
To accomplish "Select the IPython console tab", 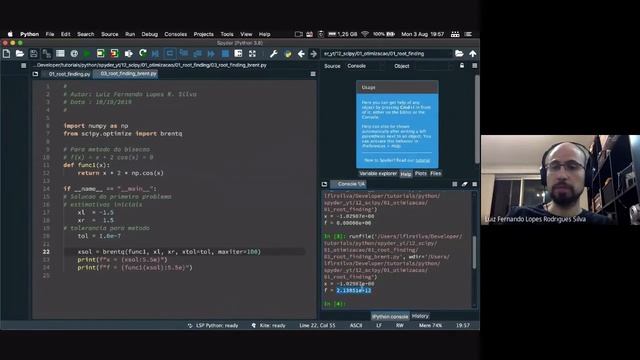I will (x=390, y=316).
